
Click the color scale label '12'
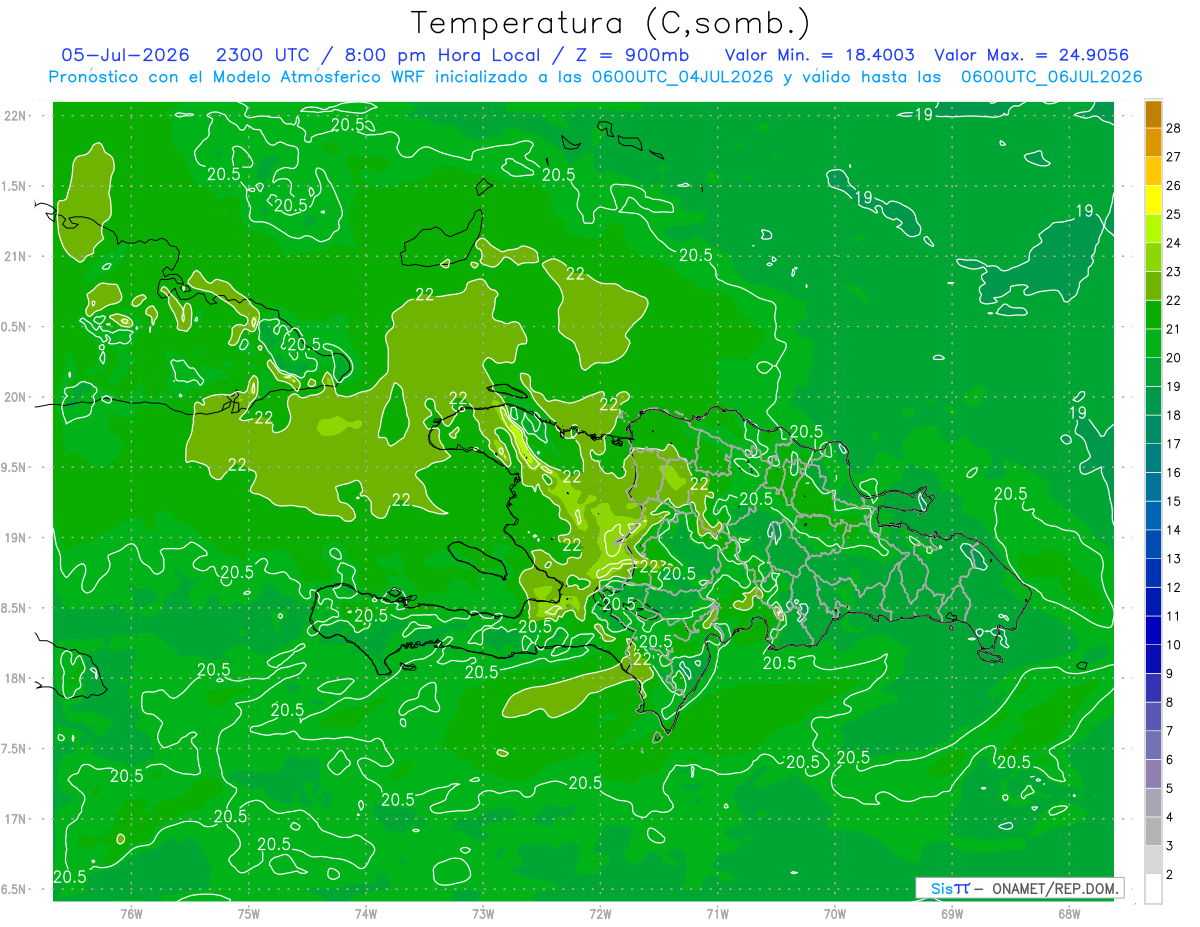coord(1173,587)
